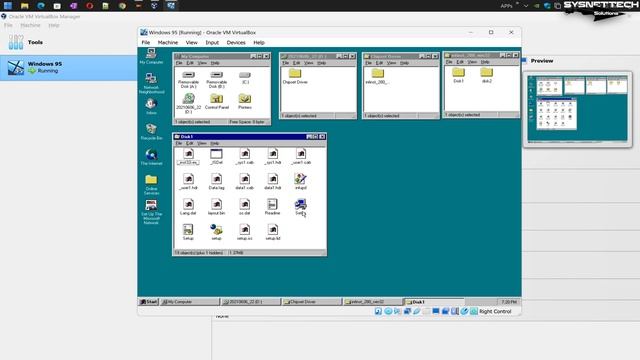This screenshot has width=640, height=360.
Task: Select Chipset Driver folder icon
Action: point(295,76)
